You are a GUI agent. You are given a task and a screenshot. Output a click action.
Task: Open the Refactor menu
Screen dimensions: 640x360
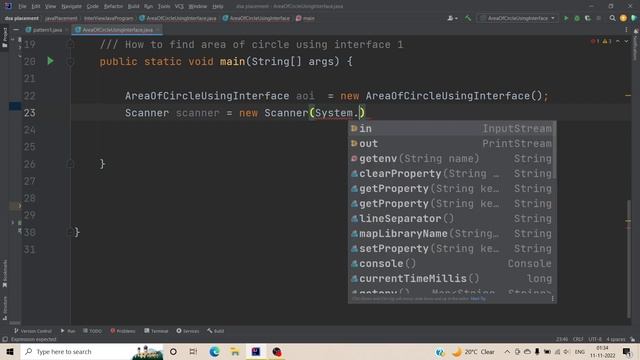[x=113, y=7]
